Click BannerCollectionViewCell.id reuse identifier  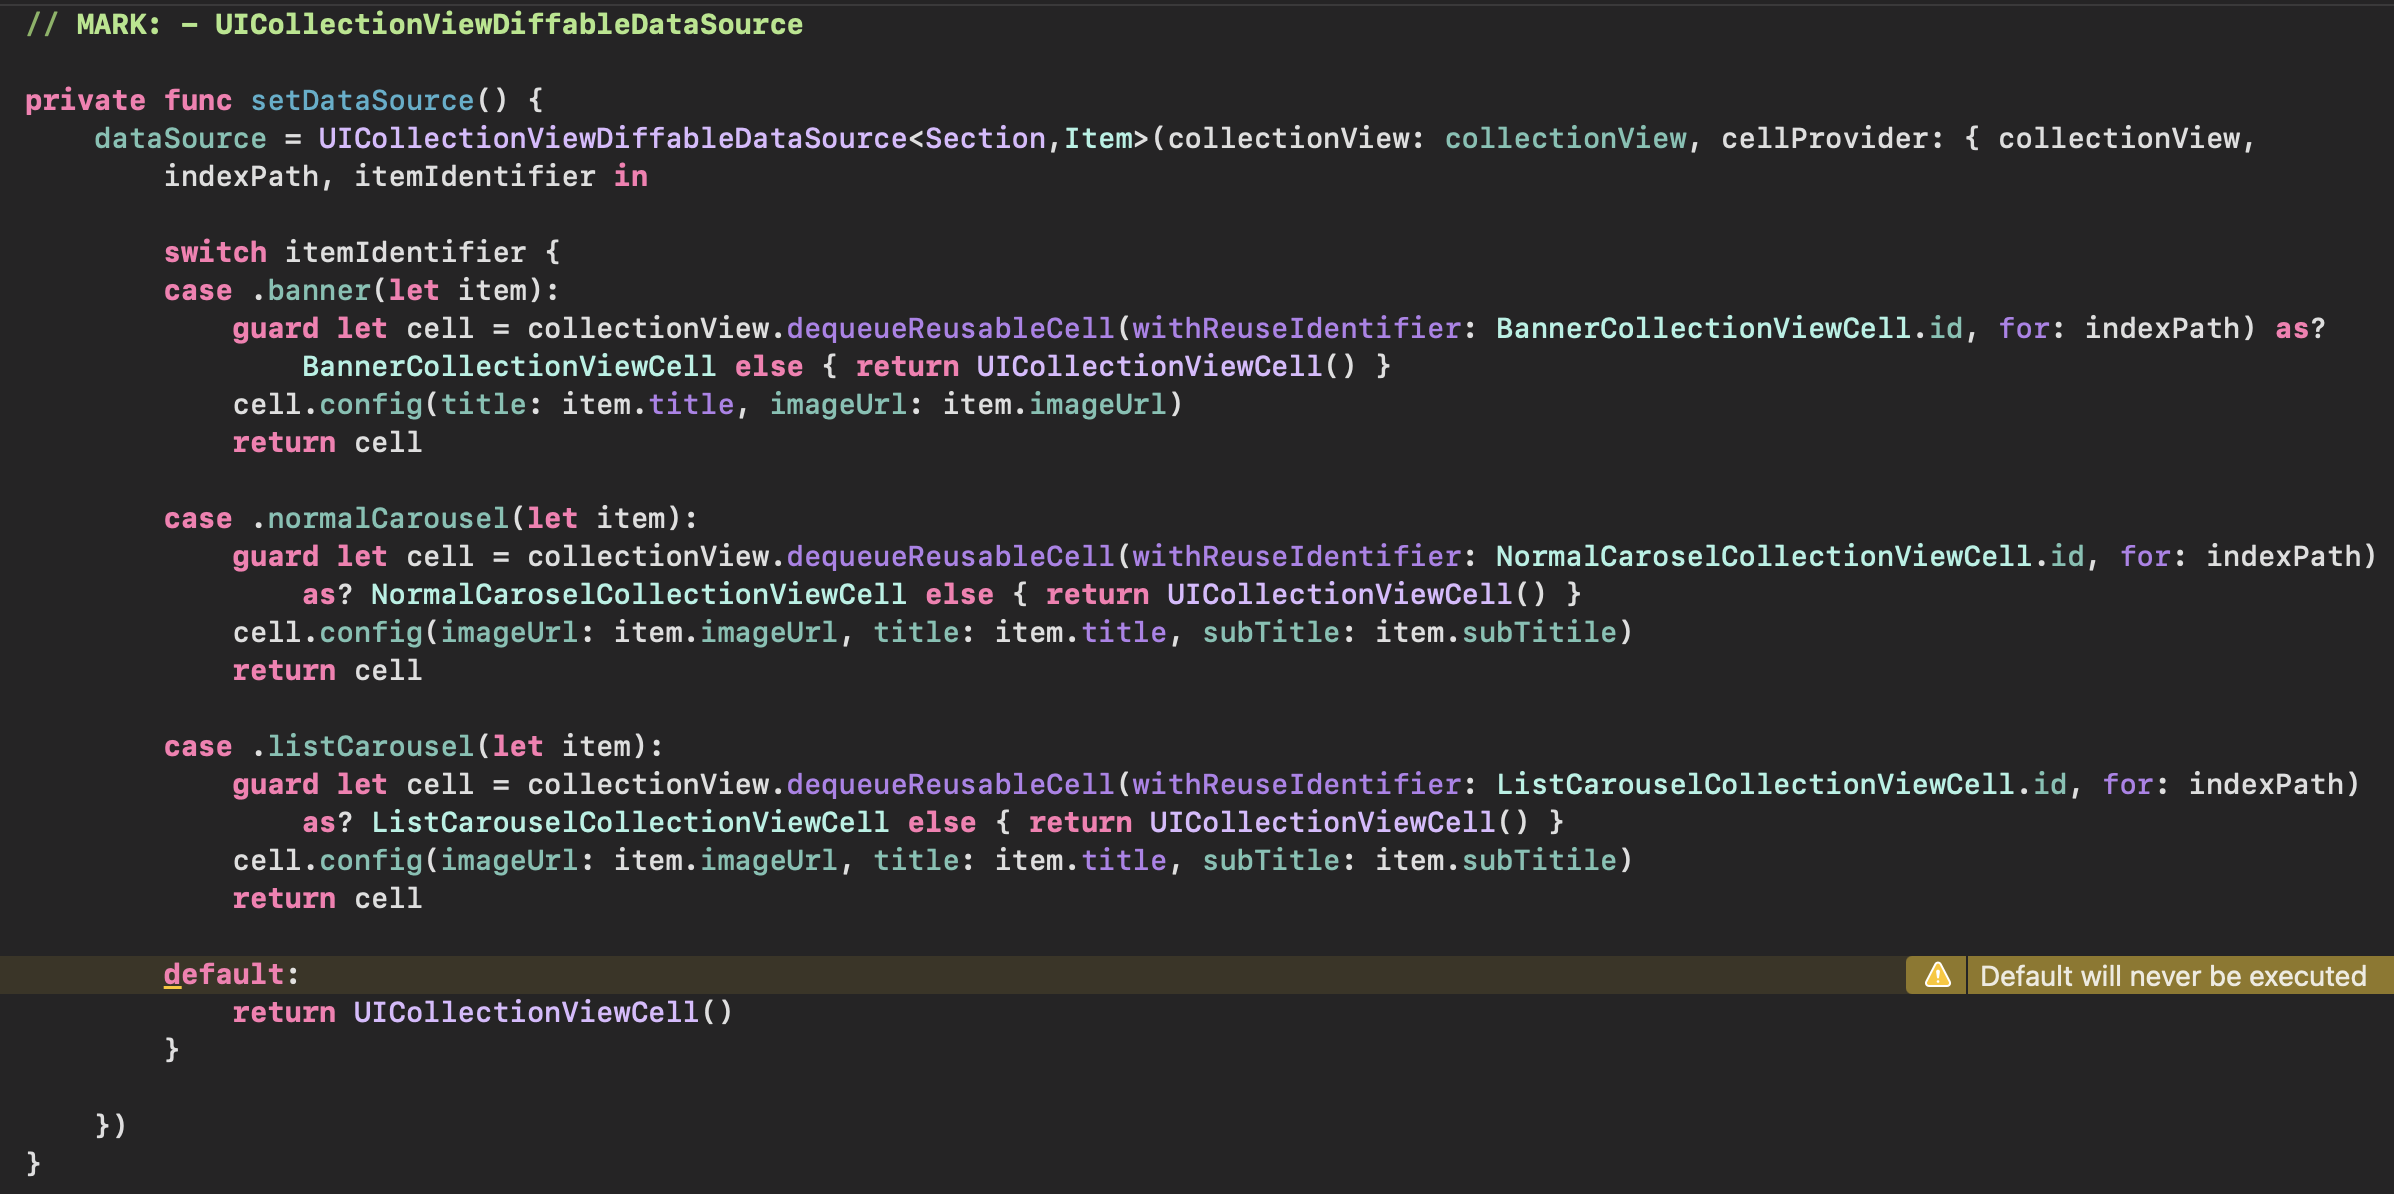[1728, 328]
